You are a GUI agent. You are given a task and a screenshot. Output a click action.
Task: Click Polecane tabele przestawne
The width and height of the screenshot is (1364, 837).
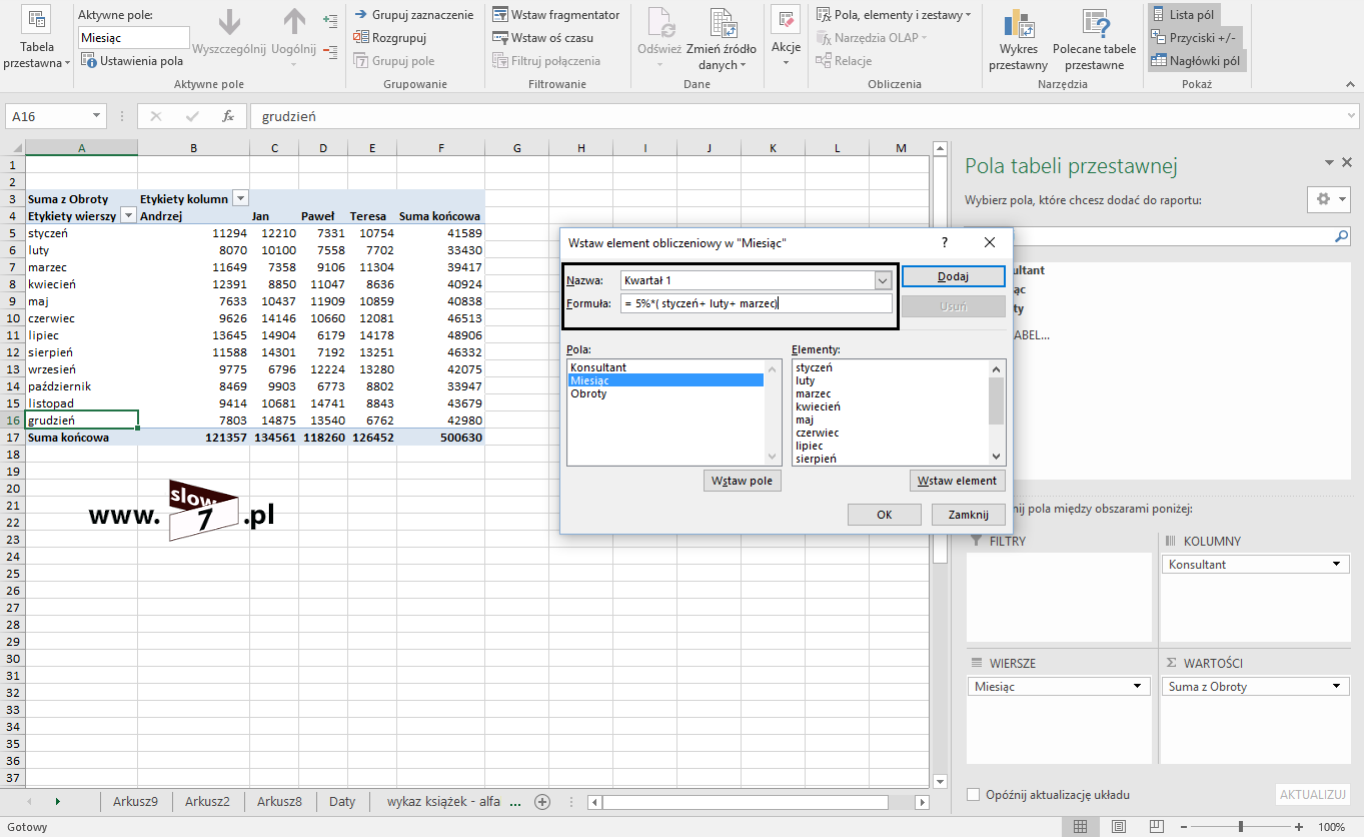[1094, 40]
